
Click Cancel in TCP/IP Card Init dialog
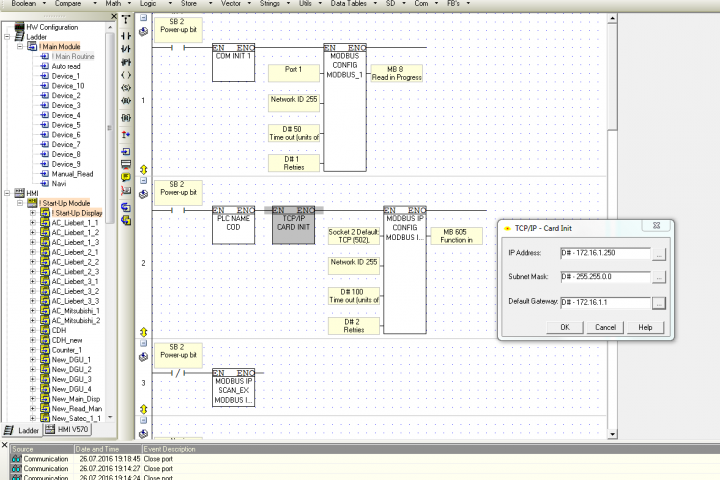click(x=605, y=327)
